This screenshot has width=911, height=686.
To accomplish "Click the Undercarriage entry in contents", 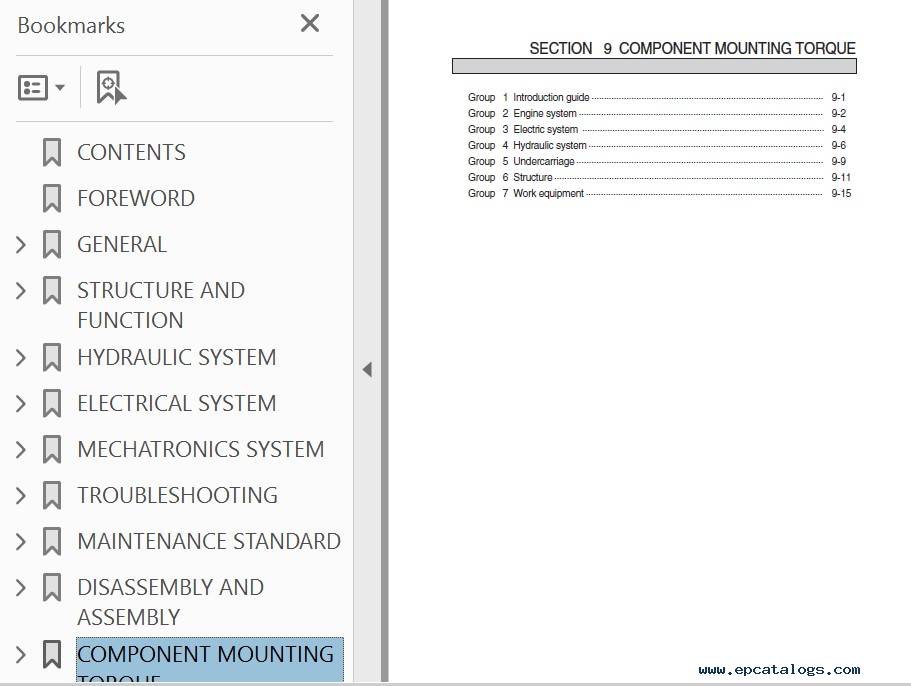I will (x=543, y=161).
